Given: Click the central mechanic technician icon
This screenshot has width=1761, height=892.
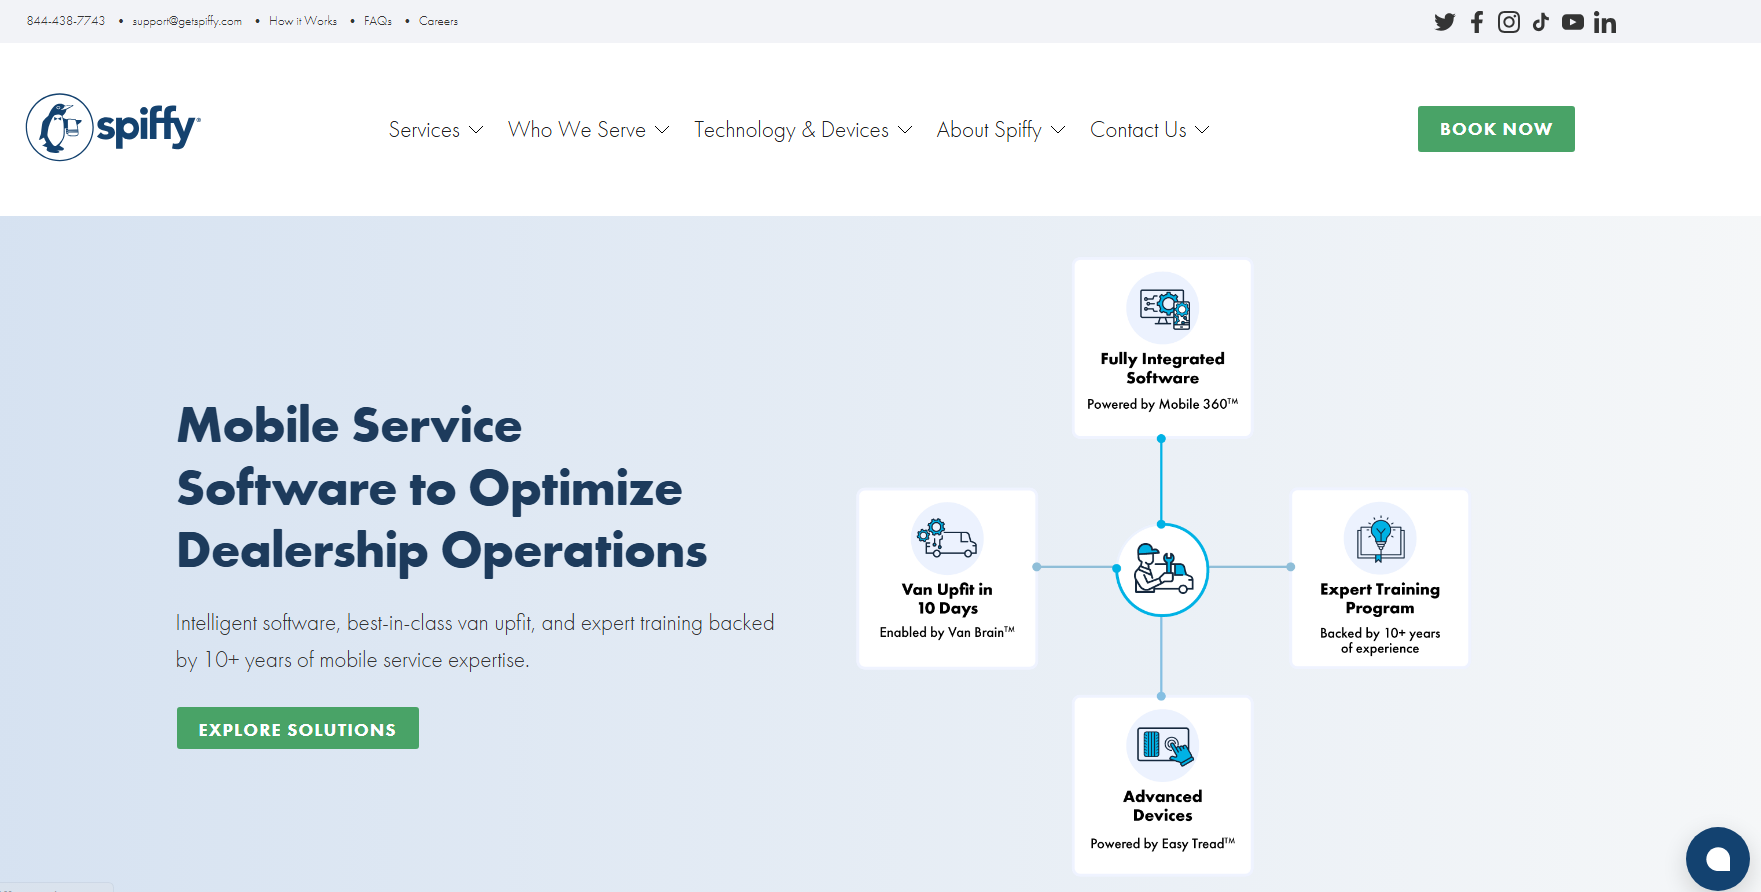Looking at the screenshot, I should (1162, 570).
